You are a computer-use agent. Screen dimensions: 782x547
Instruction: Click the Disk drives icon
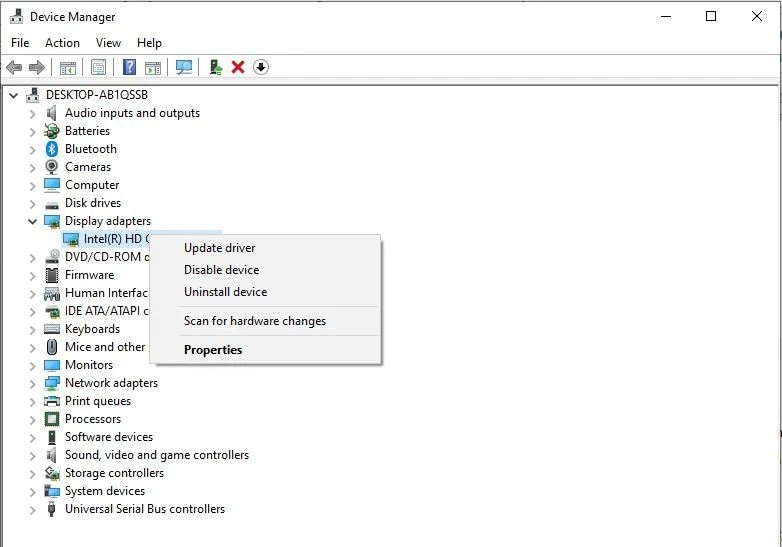[52, 204]
